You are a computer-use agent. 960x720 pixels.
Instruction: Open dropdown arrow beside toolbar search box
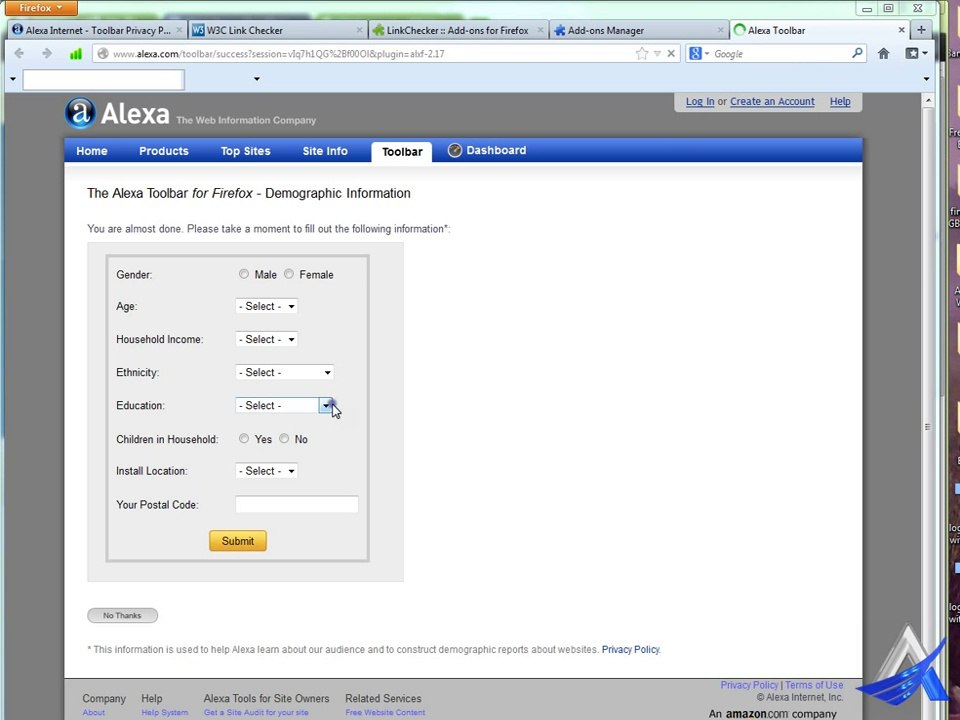(x=257, y=79)
